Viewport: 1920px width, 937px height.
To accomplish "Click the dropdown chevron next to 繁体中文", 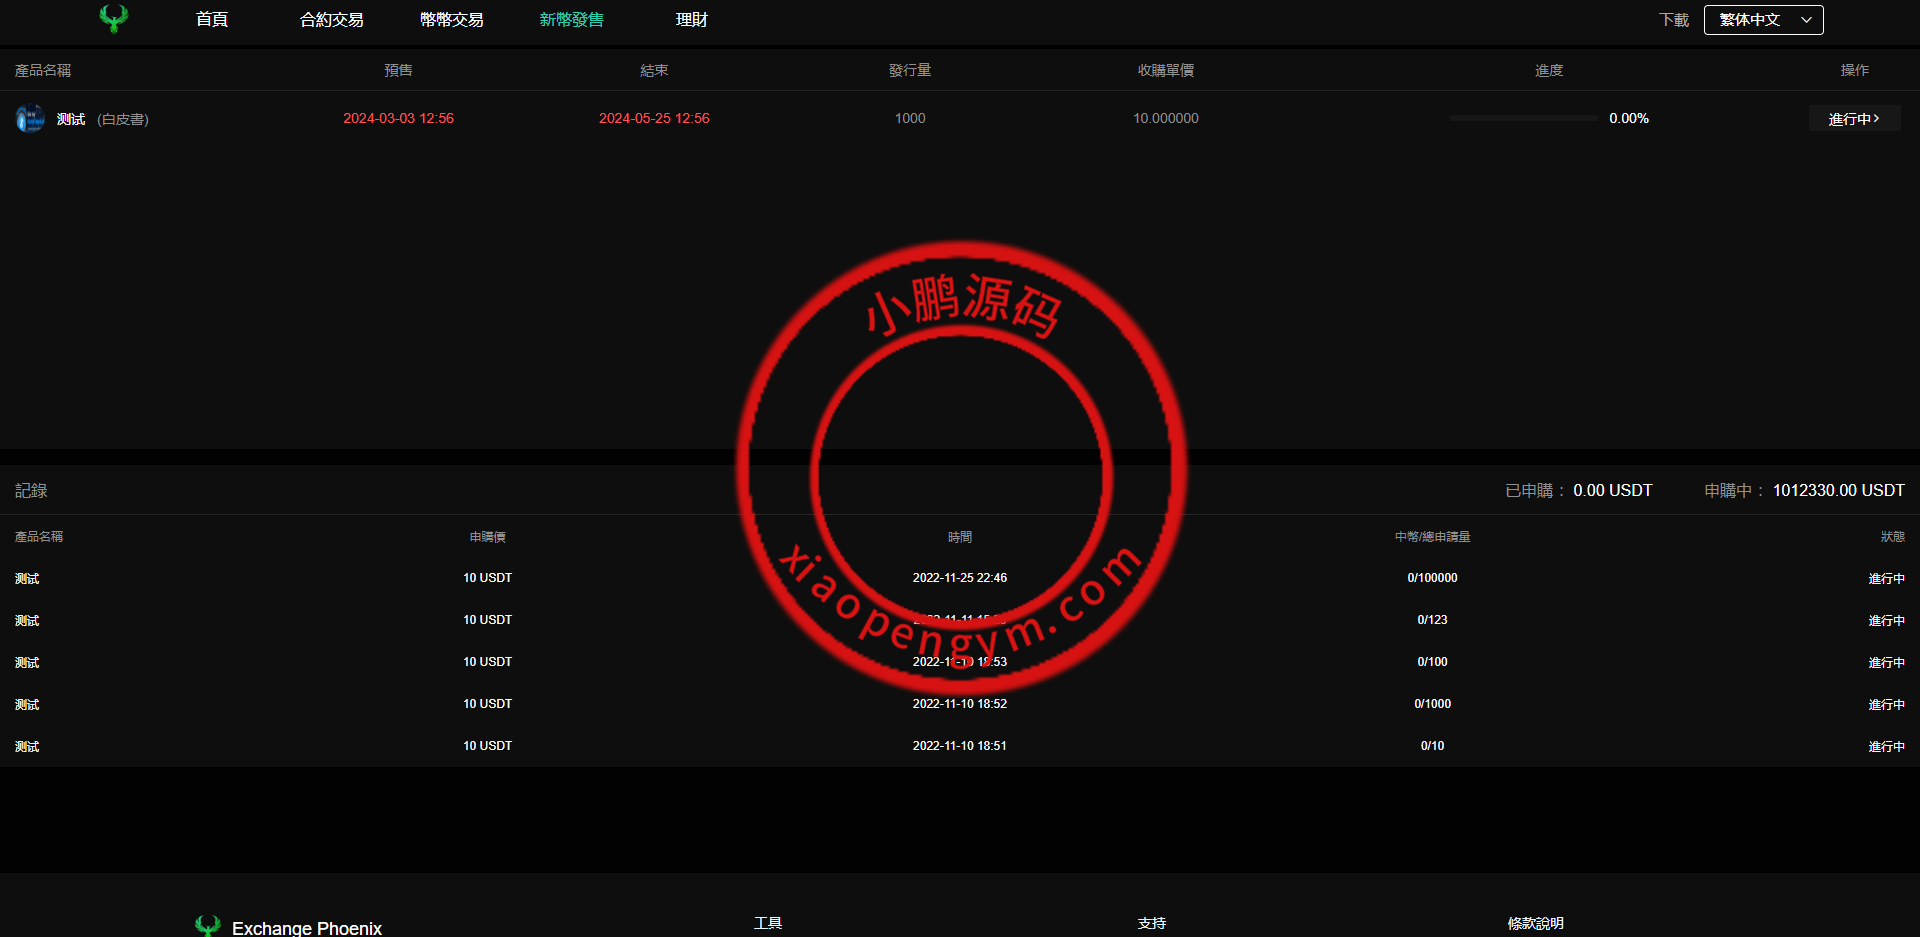I will tap(1806, 19).
